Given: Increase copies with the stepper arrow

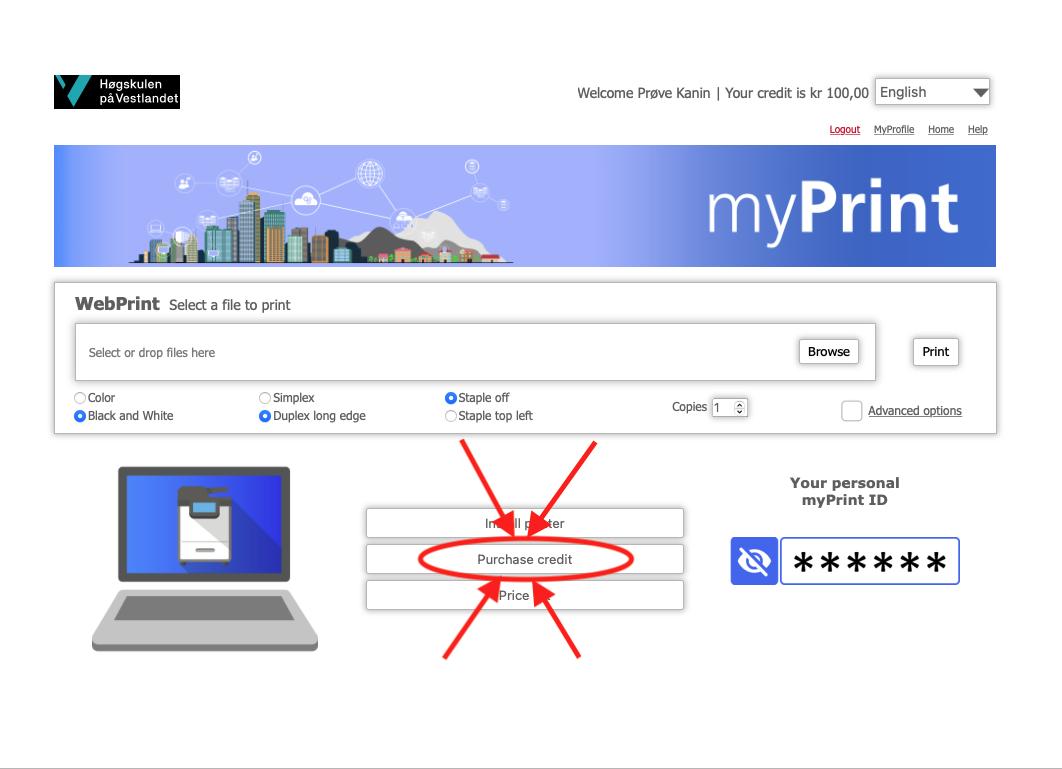Looking at the screenshot, I should pos(740,404).
